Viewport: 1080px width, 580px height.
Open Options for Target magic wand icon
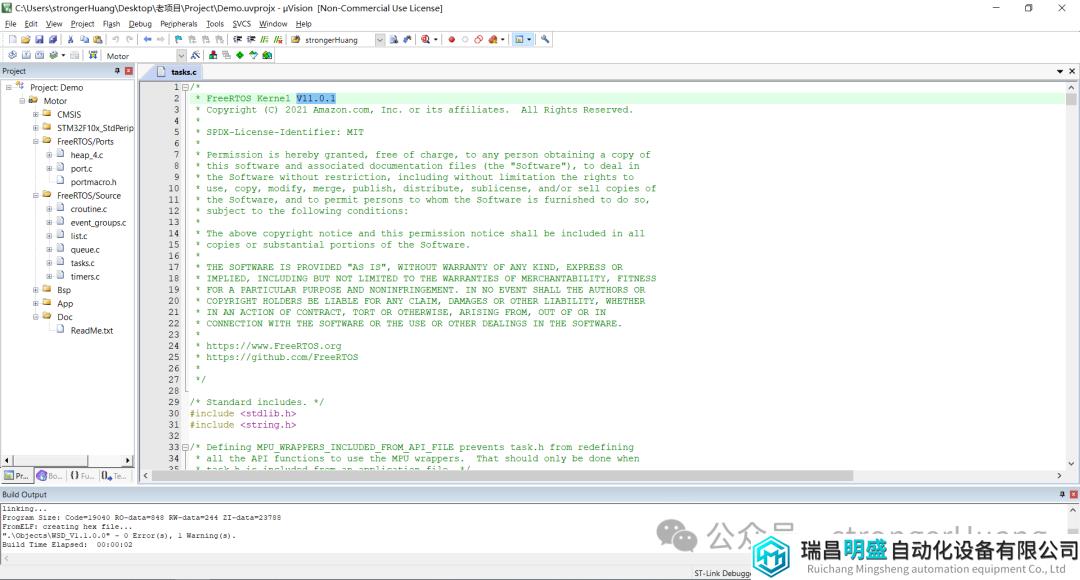tap(196, 56)
